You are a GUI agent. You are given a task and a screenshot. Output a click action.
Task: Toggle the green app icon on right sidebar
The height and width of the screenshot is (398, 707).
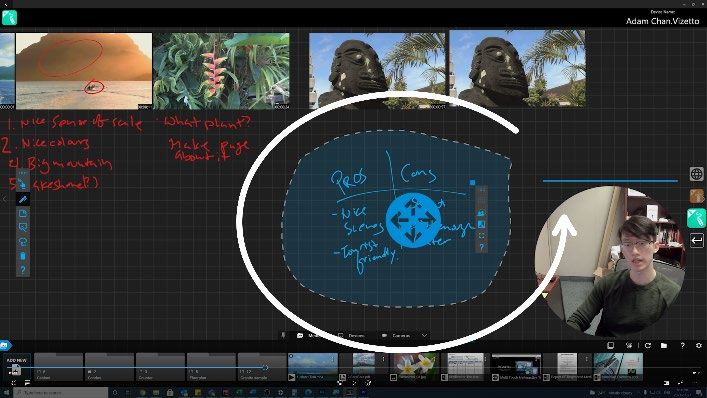[x=696, y=218]
